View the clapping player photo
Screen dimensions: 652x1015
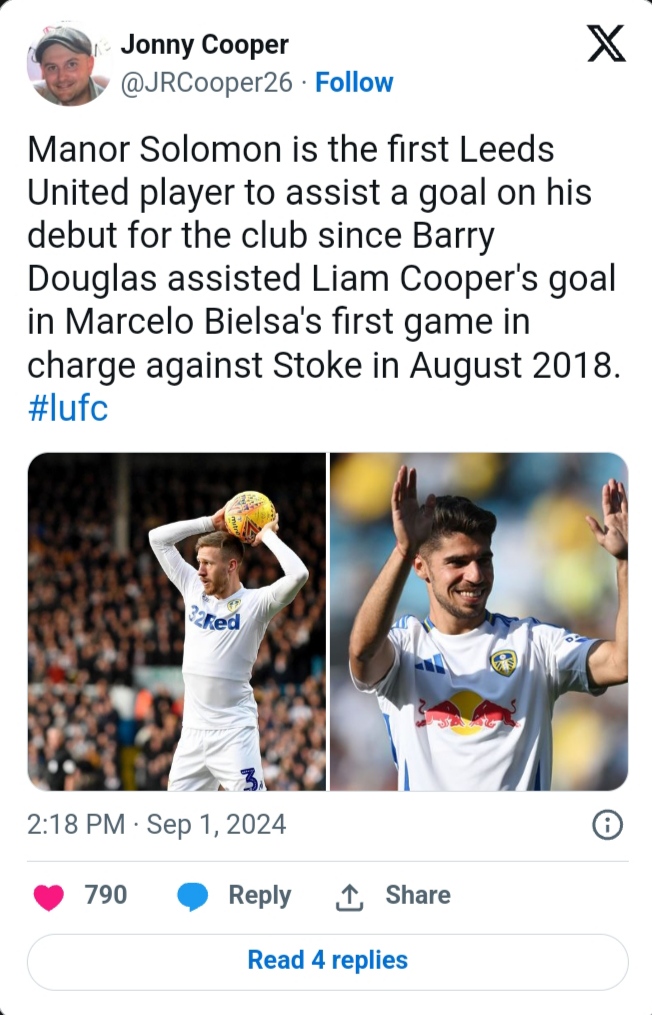coord(479,621)
